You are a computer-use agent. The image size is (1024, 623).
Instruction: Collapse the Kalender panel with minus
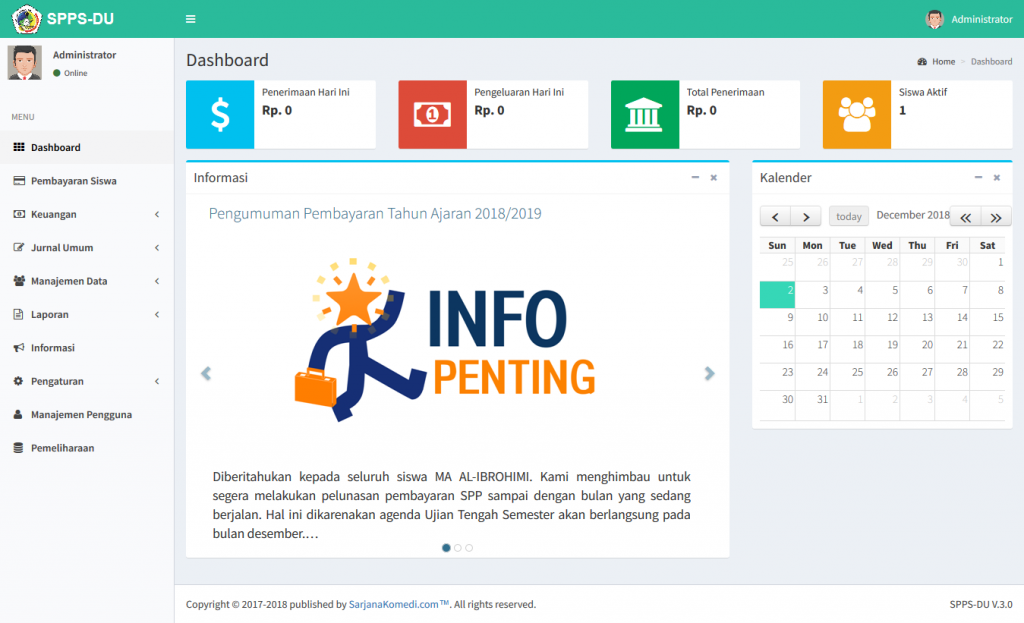pyautogui.click(x=978, y=177)
